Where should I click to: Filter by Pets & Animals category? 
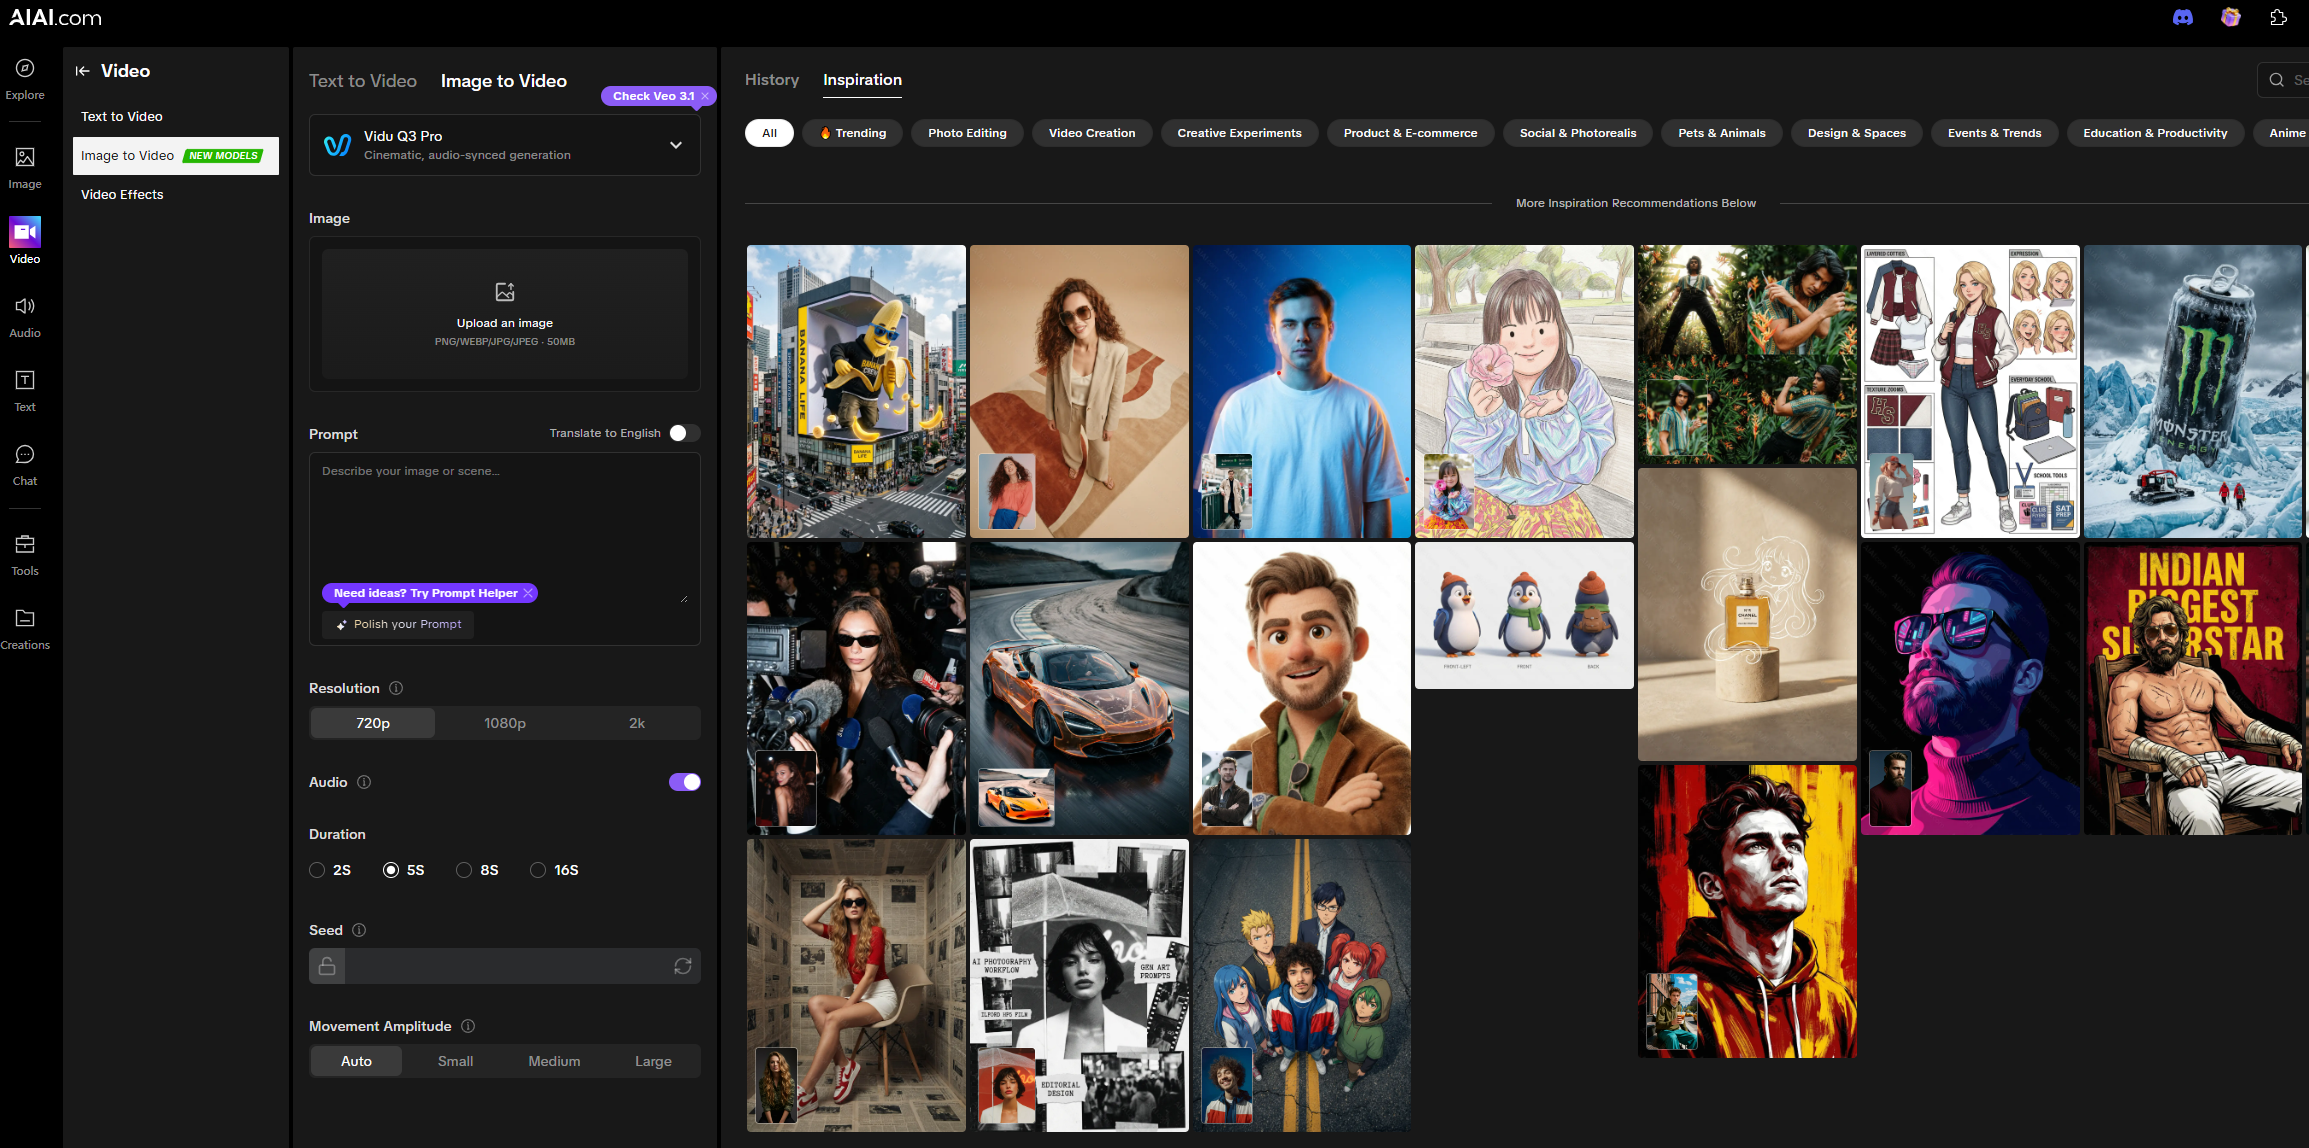click(1721, 133)
